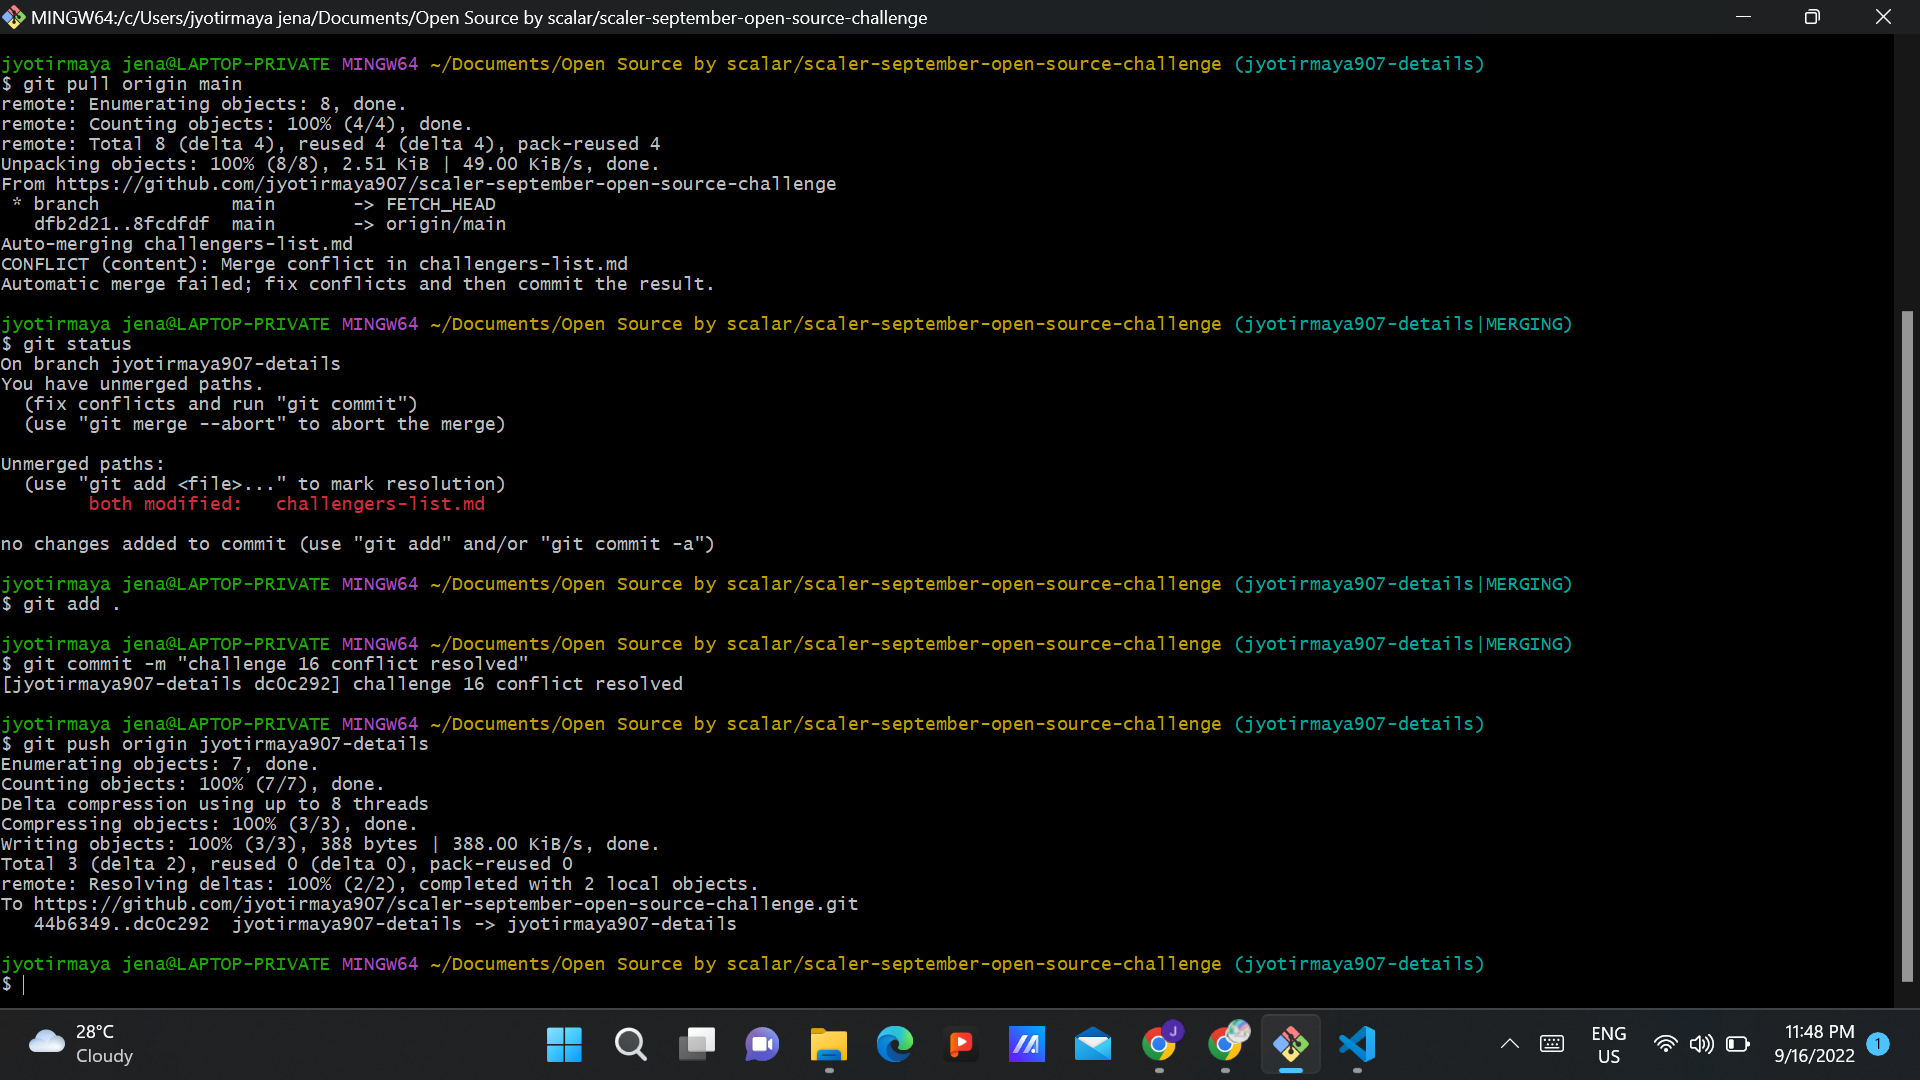Switch to Chrome with the photo profile badge
Screen dimensions: 1920x1080
tap(1226, 1044)
